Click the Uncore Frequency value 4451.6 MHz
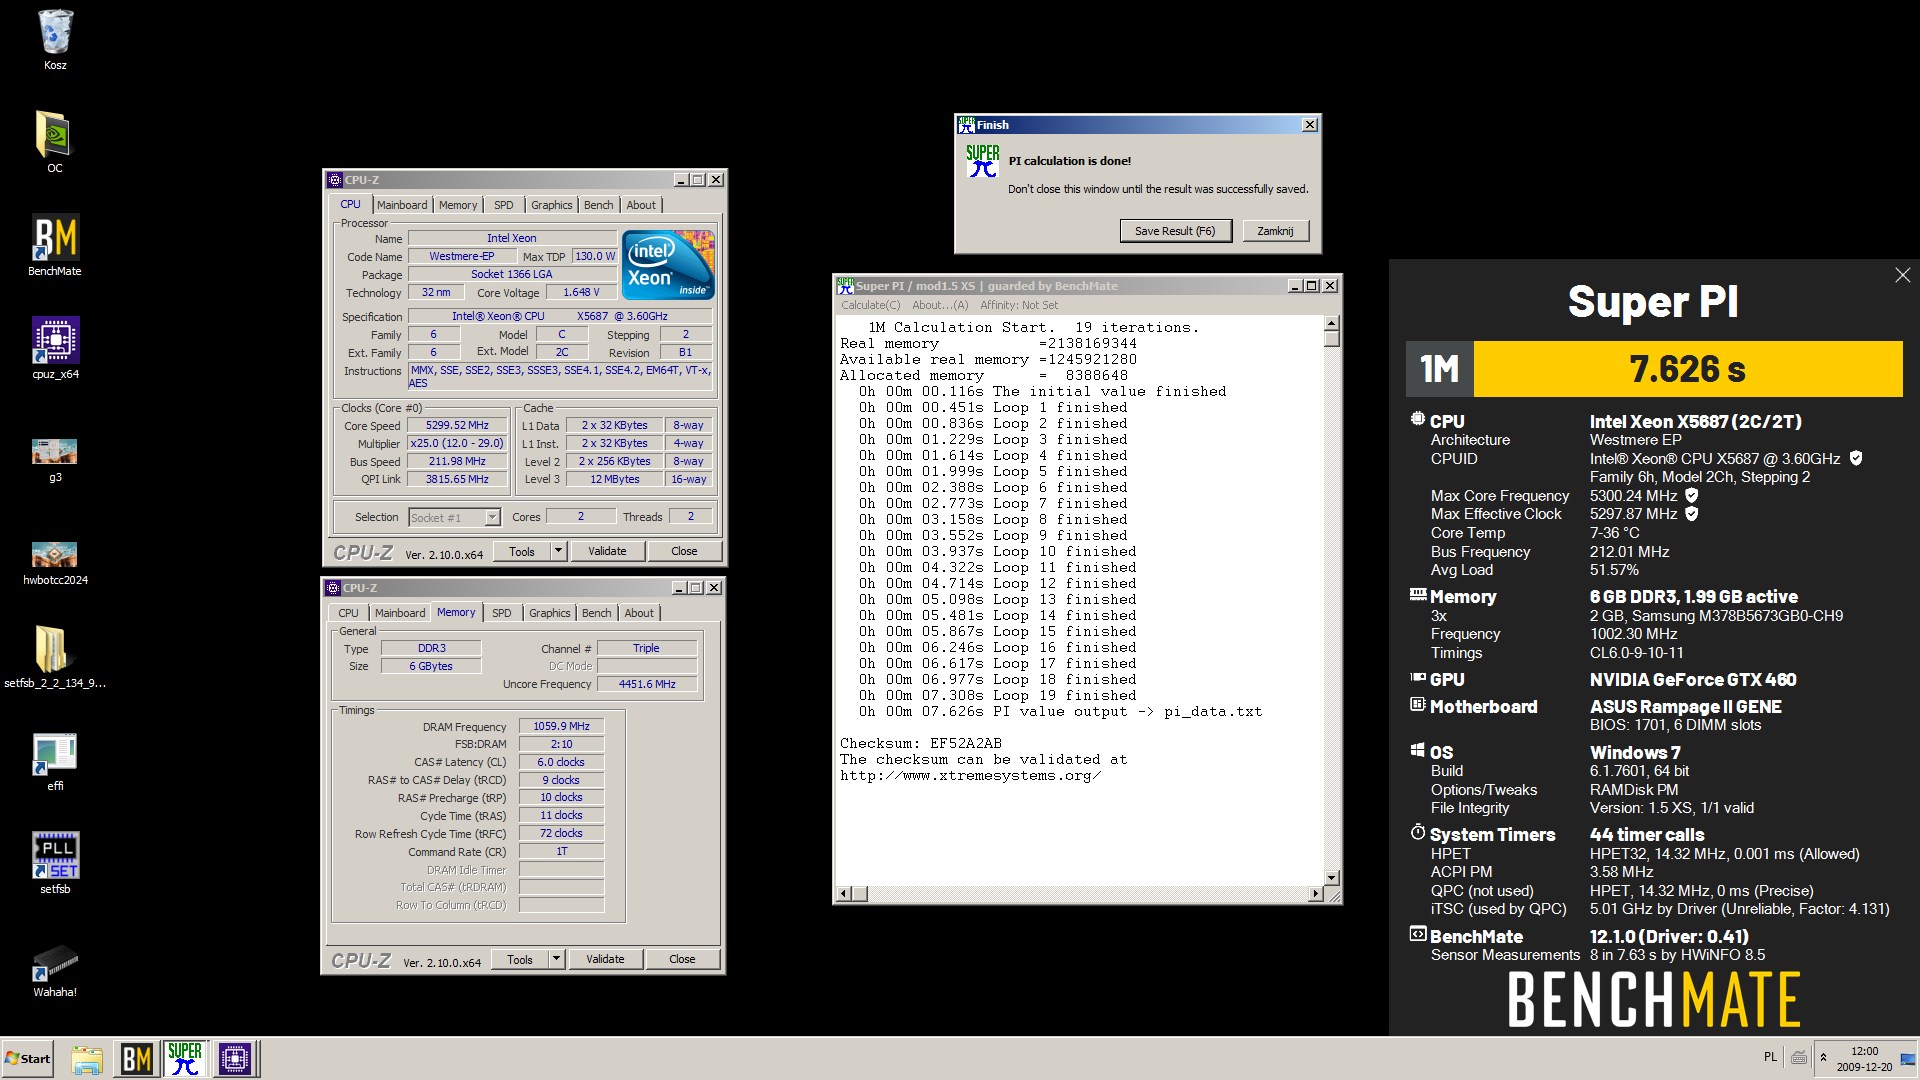Image resolution: width=1920 pixels, height=1080 pixels. tap(647, 685)
